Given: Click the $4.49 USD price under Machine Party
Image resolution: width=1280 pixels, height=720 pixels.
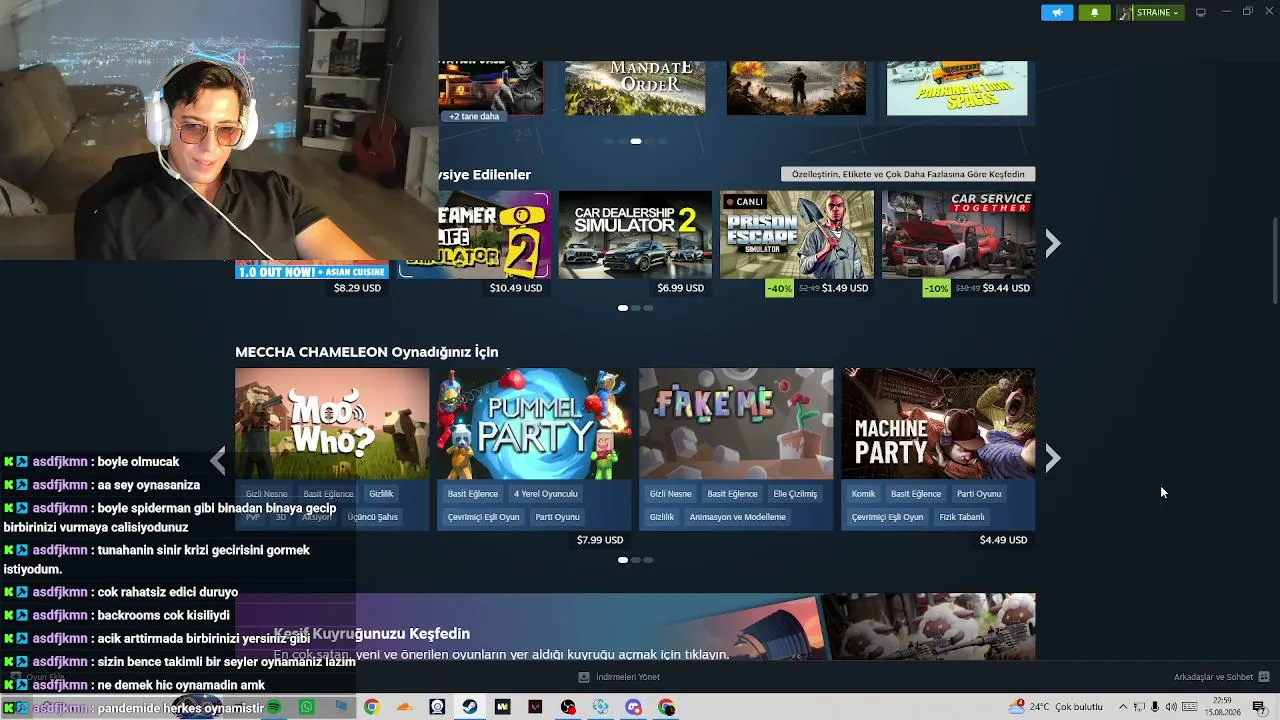Looking at the screenshot, I should tap(1003, 540).
